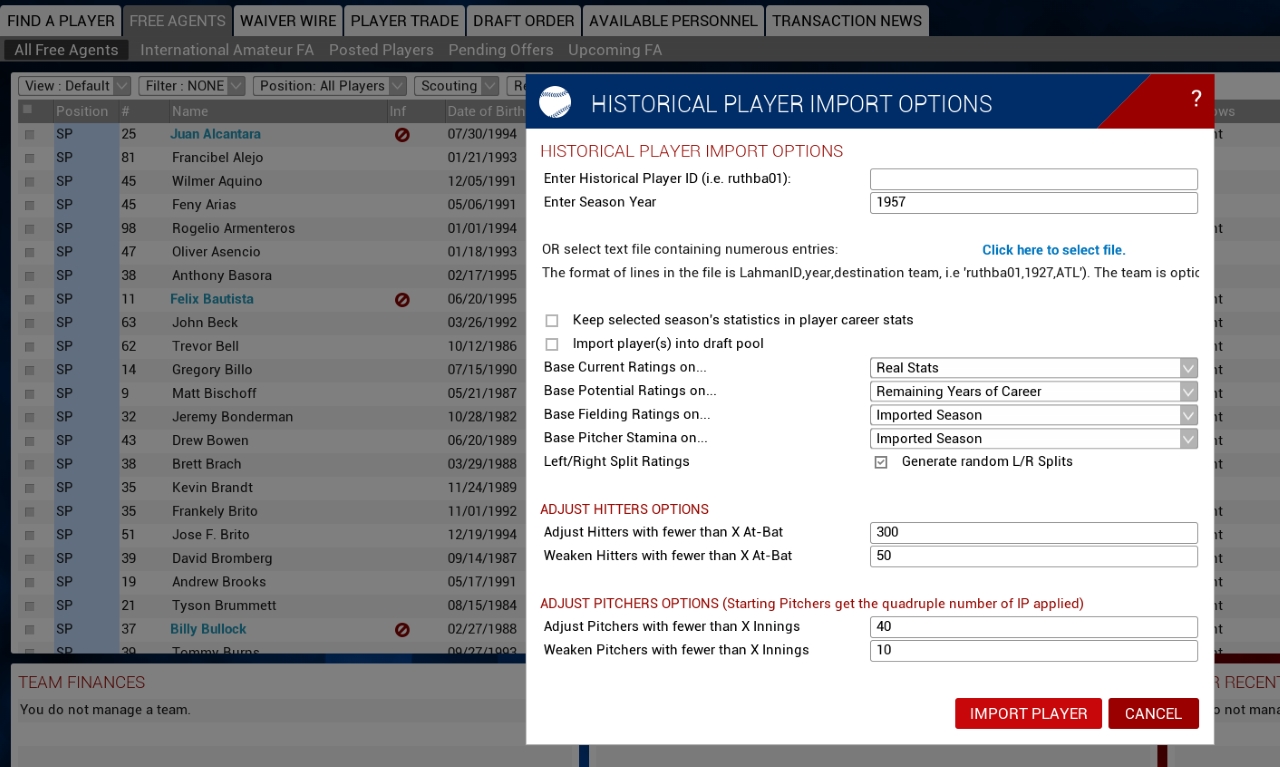
Task: Enable Keep selected season's statistics checkbox
Action: coord(552,321)
